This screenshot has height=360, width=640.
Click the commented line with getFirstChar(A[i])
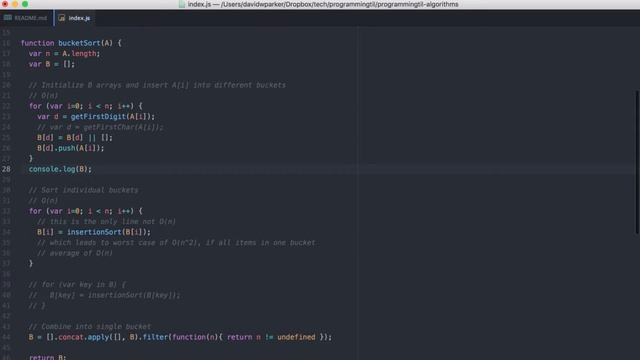pos(100,127)
